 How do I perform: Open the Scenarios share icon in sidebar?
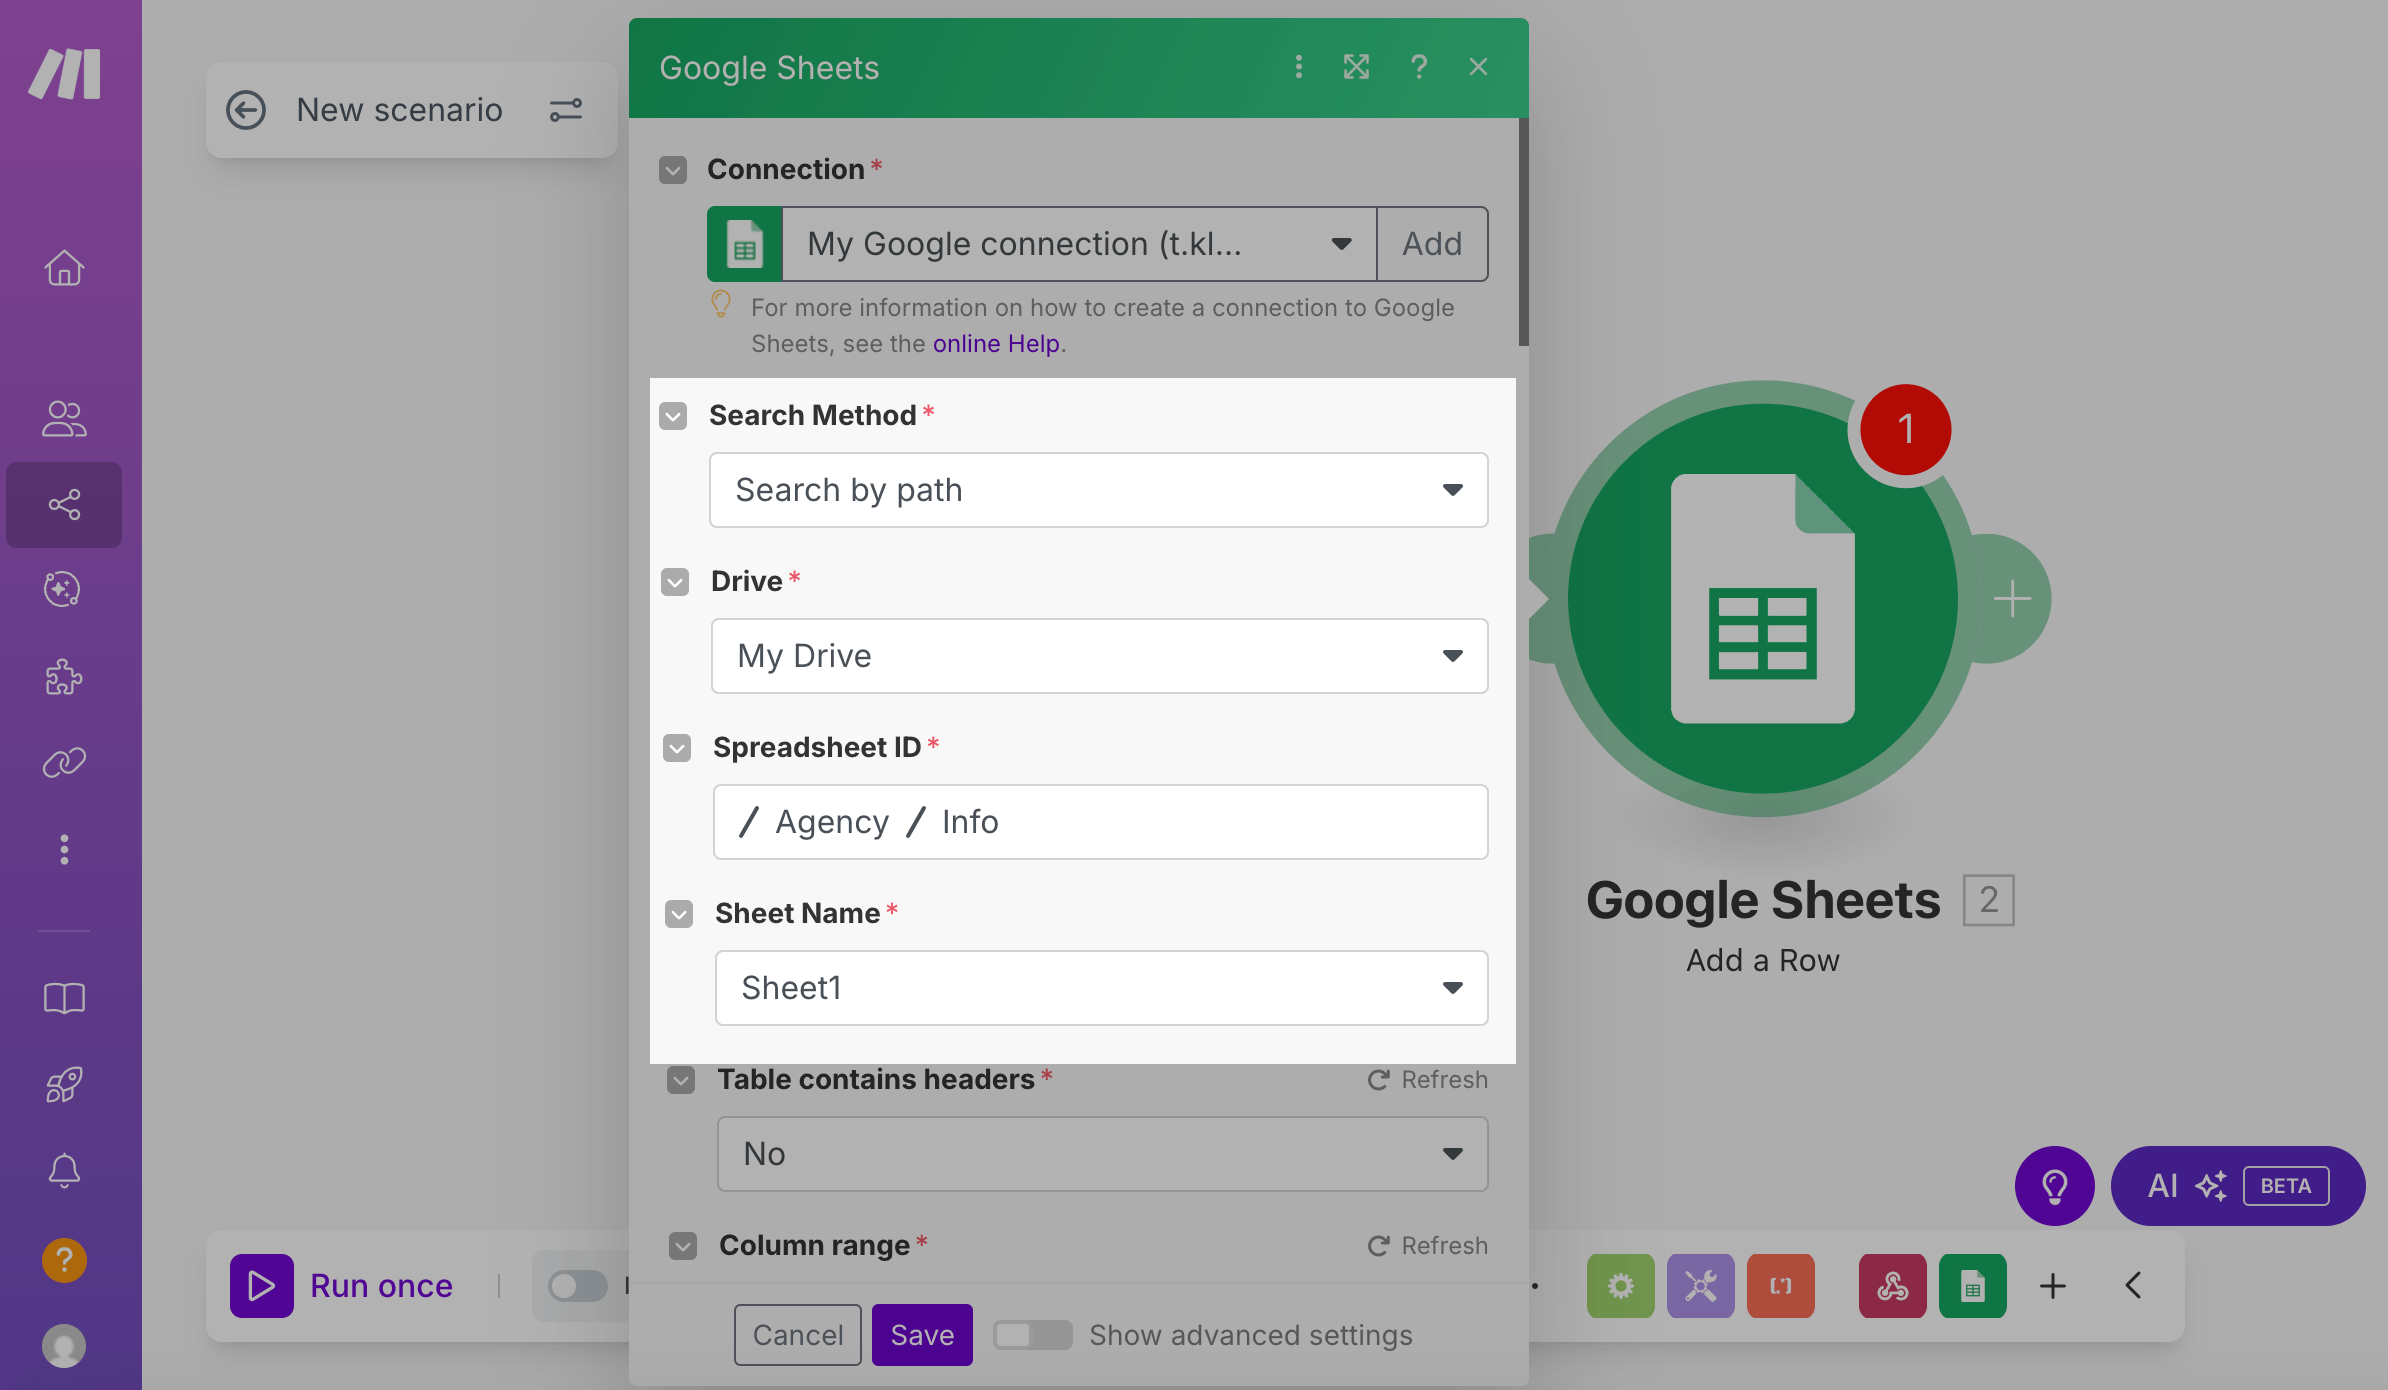(64, 504)
